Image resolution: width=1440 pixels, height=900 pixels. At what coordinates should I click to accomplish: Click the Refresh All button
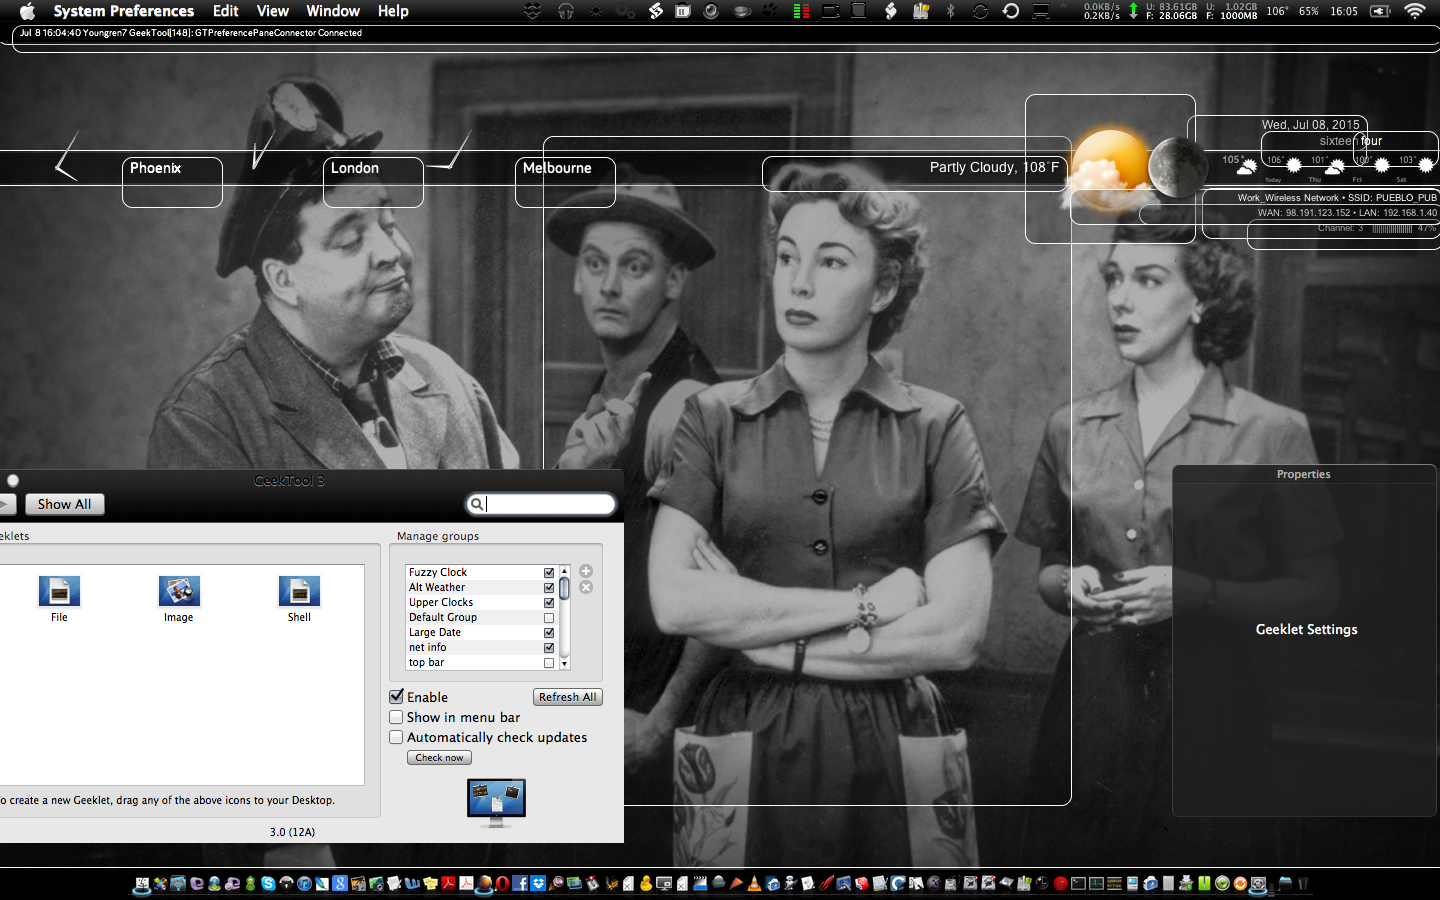click(567, 697)
